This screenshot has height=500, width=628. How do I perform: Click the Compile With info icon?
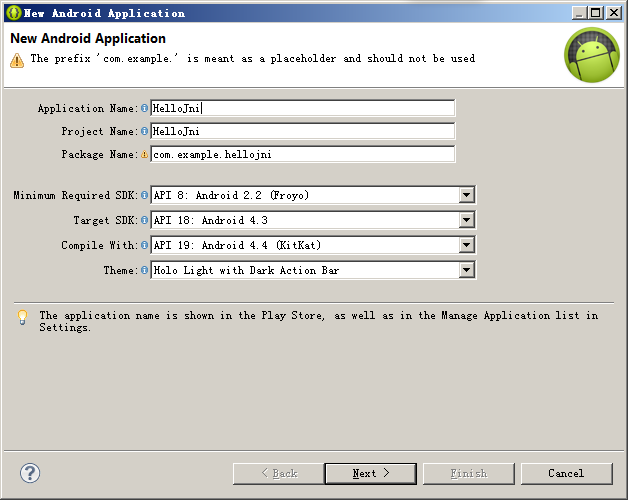pos(144,245)
